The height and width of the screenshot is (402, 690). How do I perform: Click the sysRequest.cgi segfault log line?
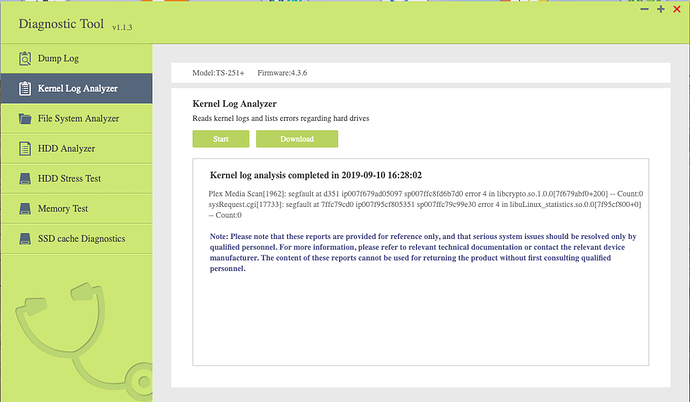click(425, 210)
